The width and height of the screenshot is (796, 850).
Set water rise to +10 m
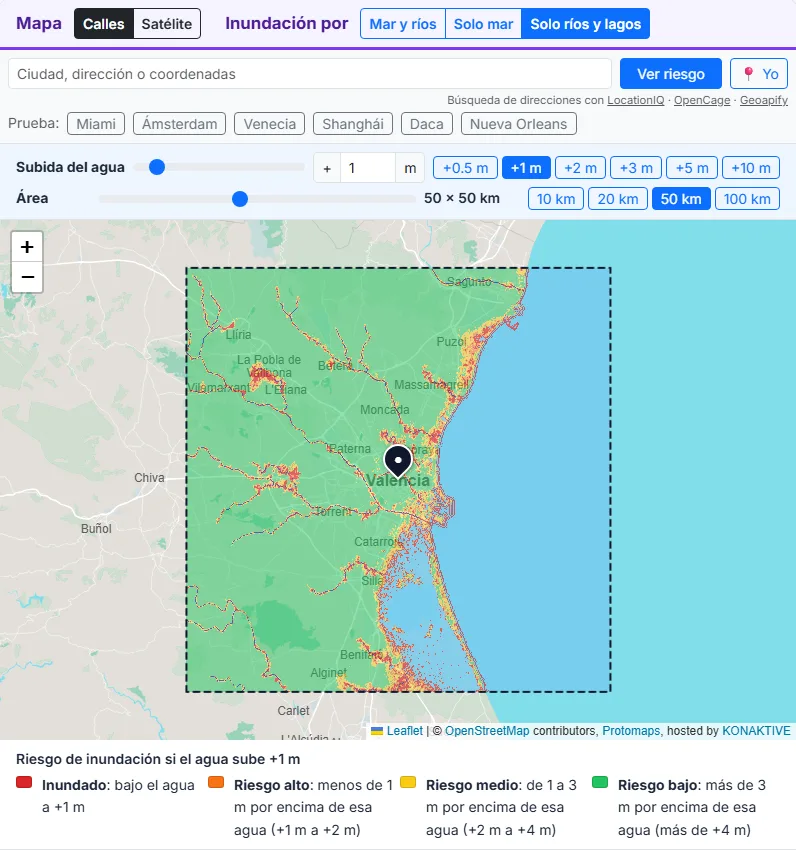(751, 168)
